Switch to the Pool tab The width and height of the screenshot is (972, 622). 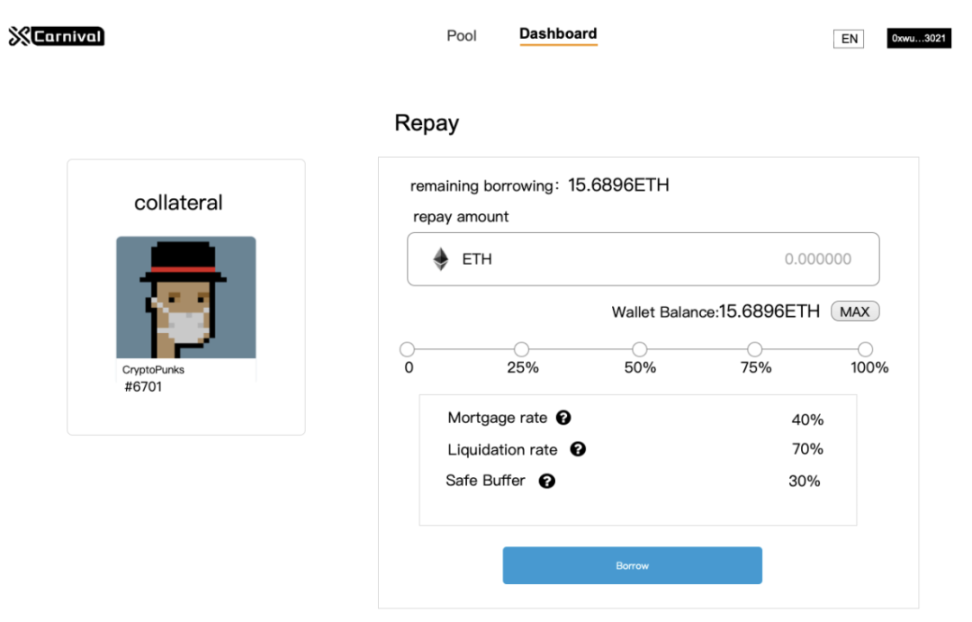pos(461,35)
